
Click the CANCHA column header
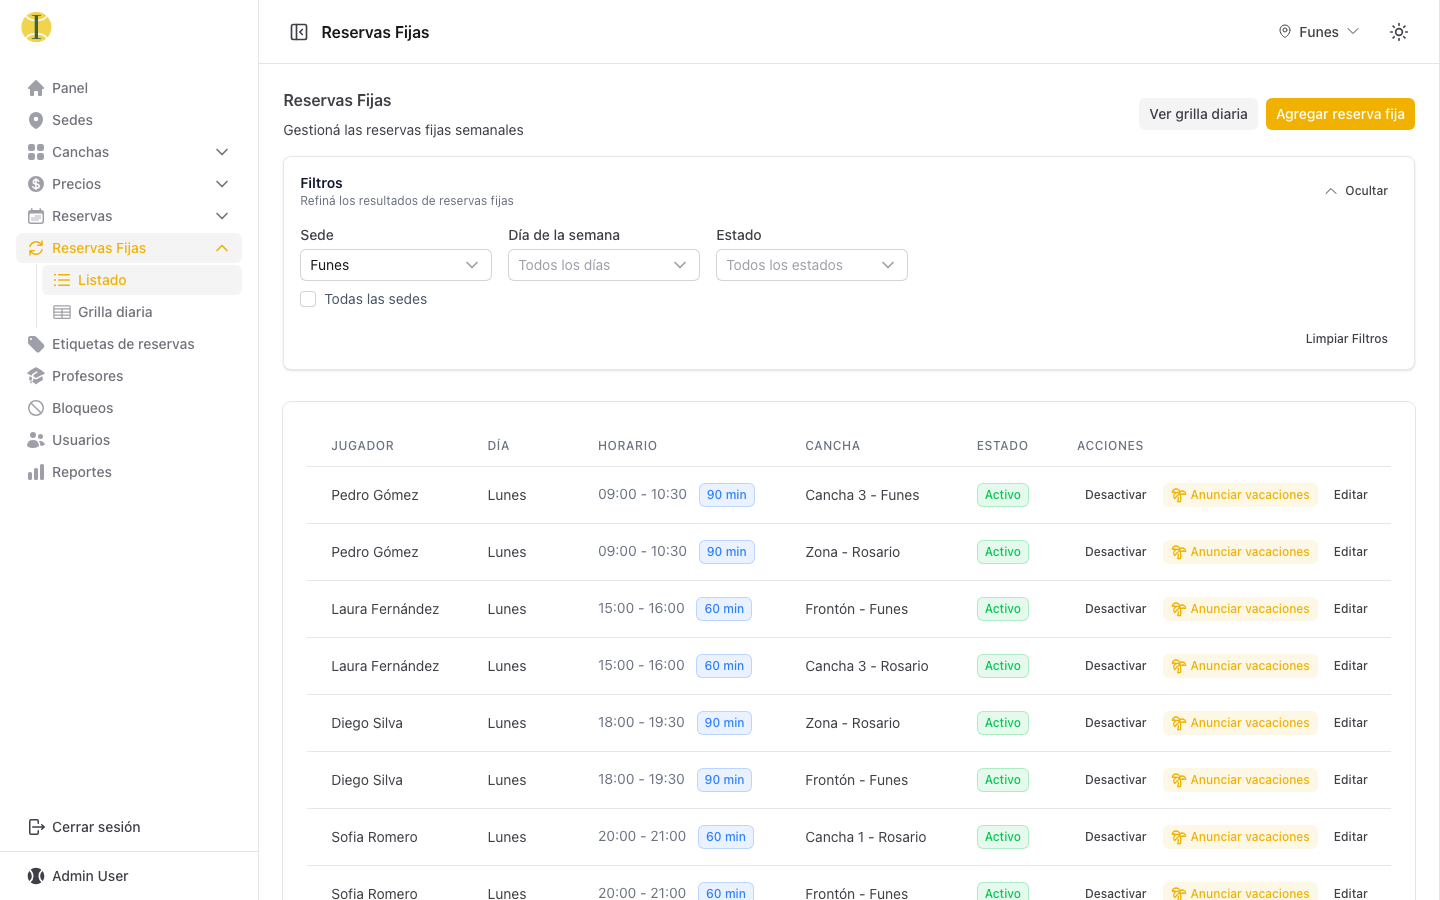click(x=833, y=446)
